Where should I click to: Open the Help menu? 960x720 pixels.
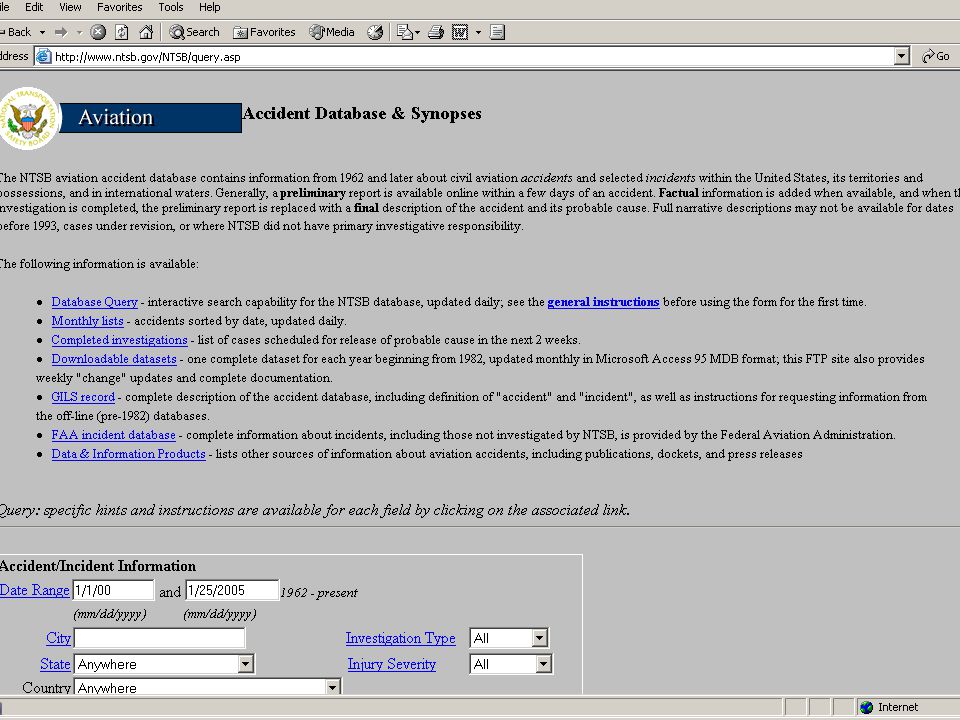pos(209,7)
